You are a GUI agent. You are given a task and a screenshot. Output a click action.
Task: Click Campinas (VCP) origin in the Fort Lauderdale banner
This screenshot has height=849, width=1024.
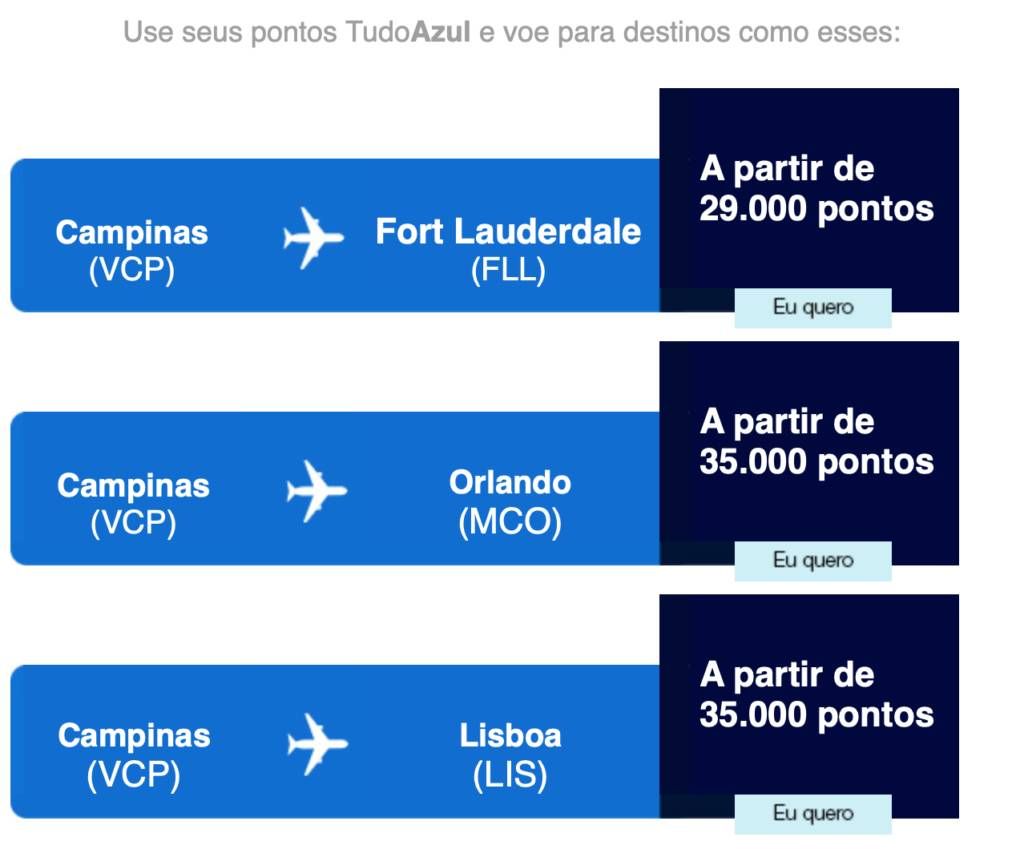[x=131, y=251]
